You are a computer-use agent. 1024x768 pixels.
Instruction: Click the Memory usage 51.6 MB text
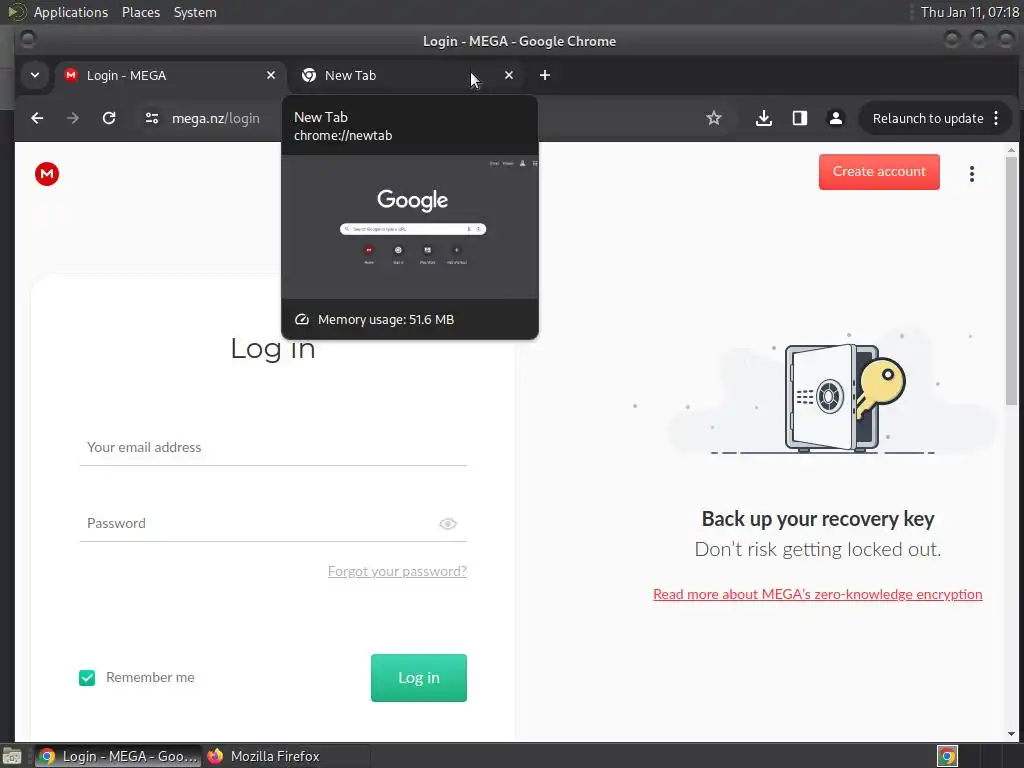coord(385,319)
